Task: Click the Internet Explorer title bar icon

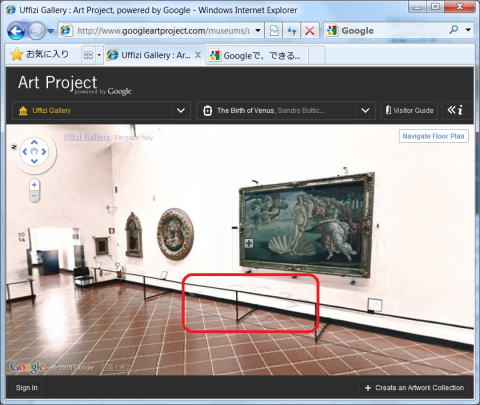Action: tap(11, 10)
